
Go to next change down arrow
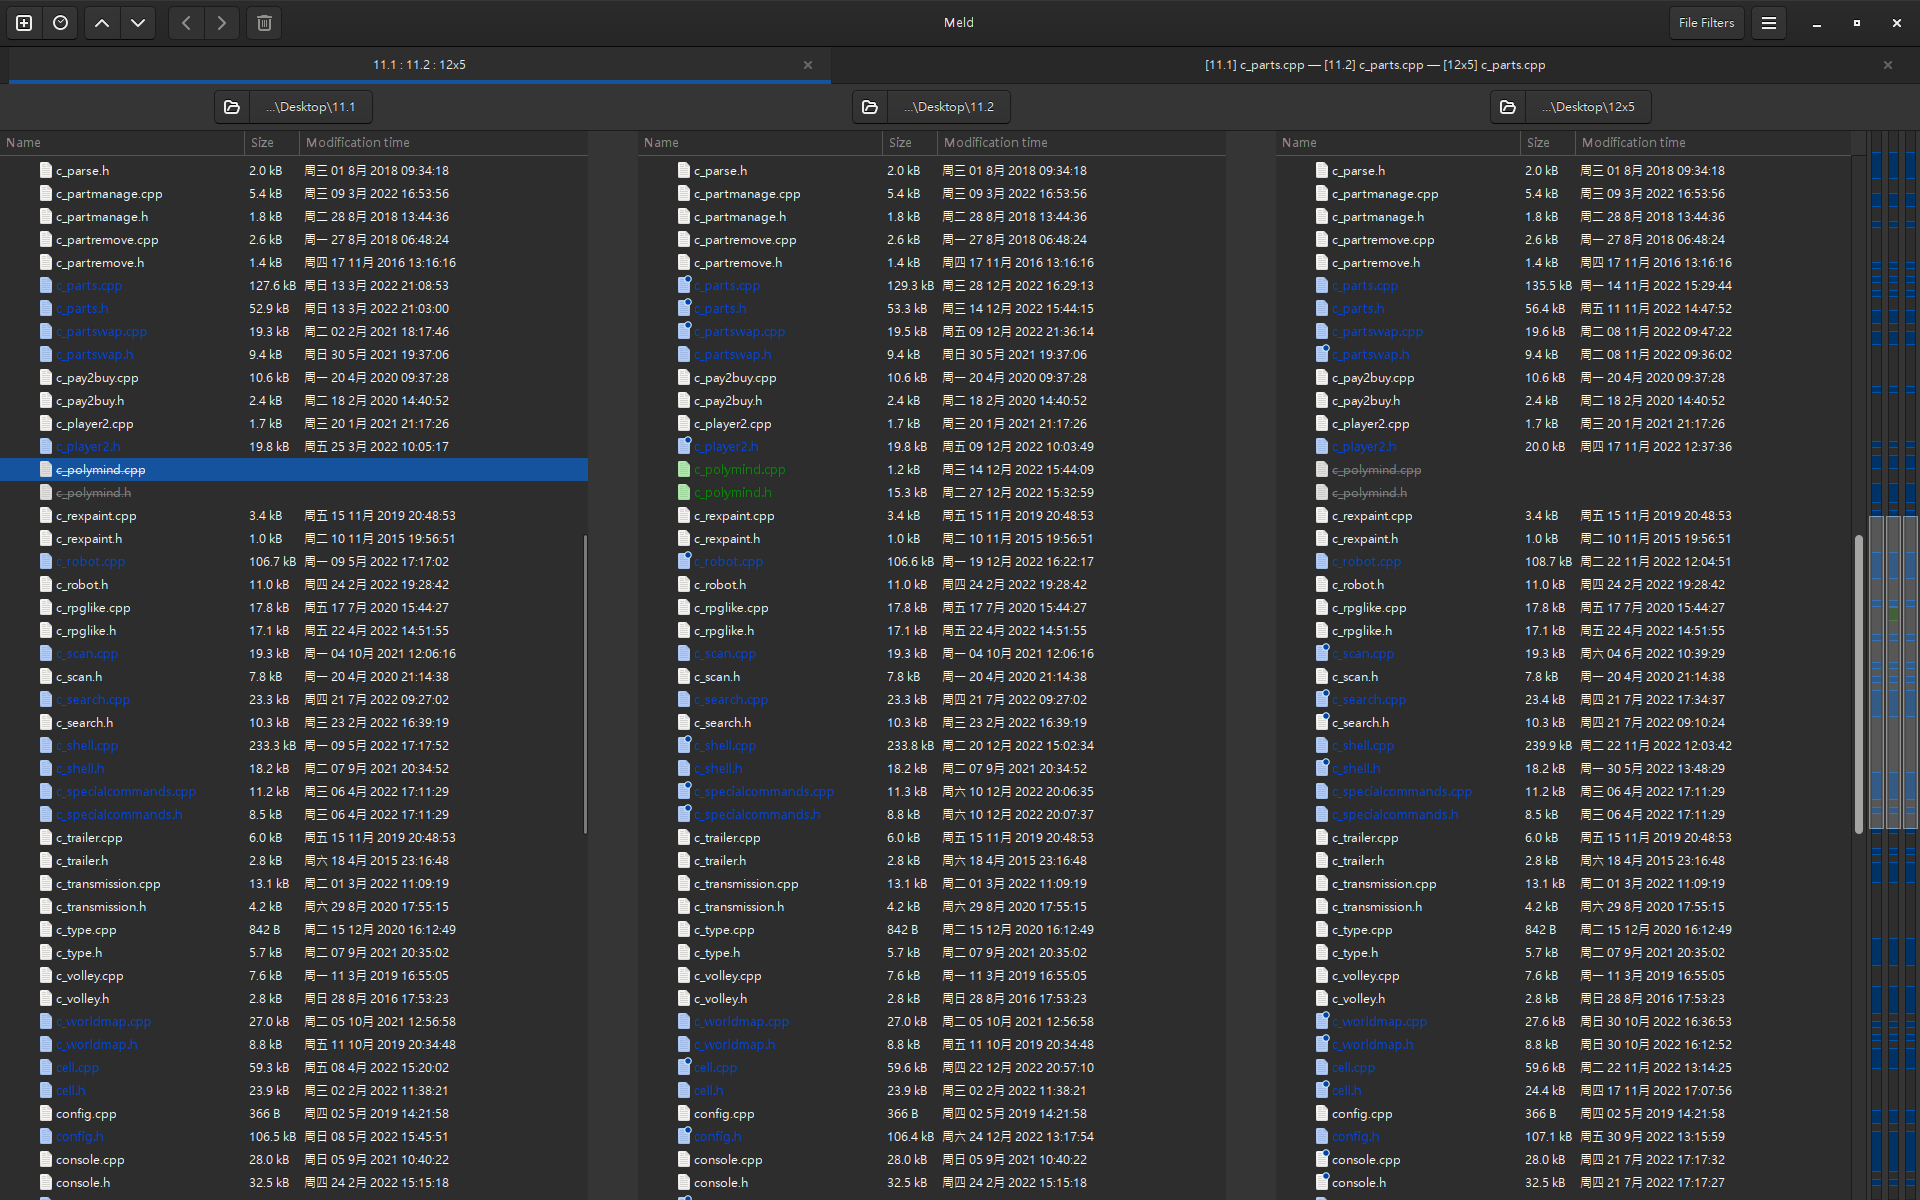[138, 23]
